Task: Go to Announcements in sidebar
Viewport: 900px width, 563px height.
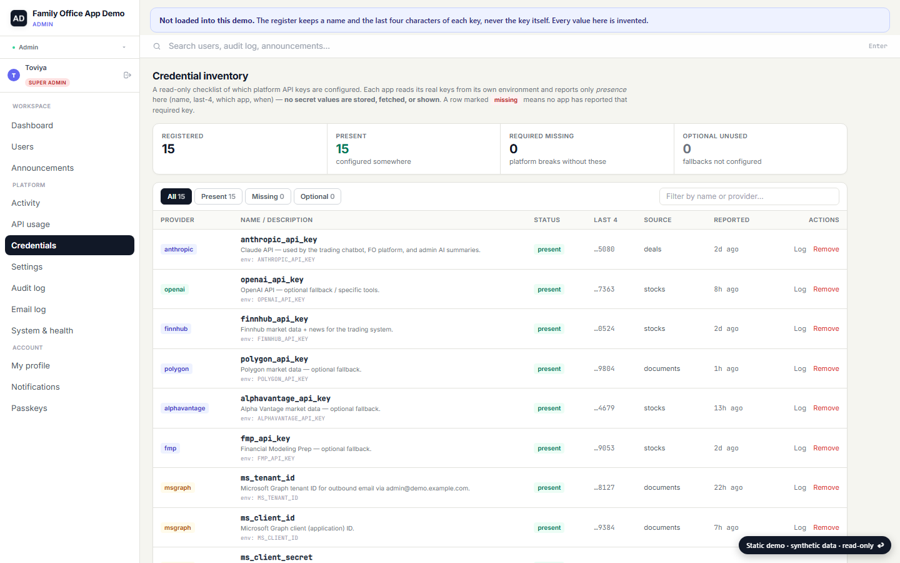Action: click(x=42, y=168)
